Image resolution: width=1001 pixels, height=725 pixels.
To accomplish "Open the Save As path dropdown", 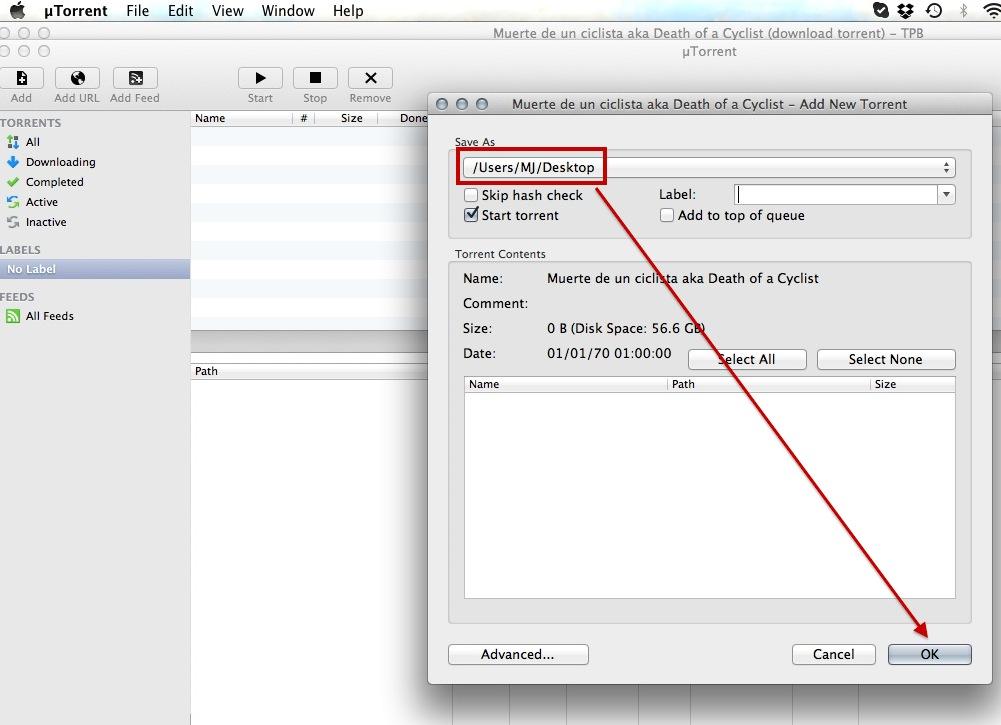I will [x=946, y=168].
